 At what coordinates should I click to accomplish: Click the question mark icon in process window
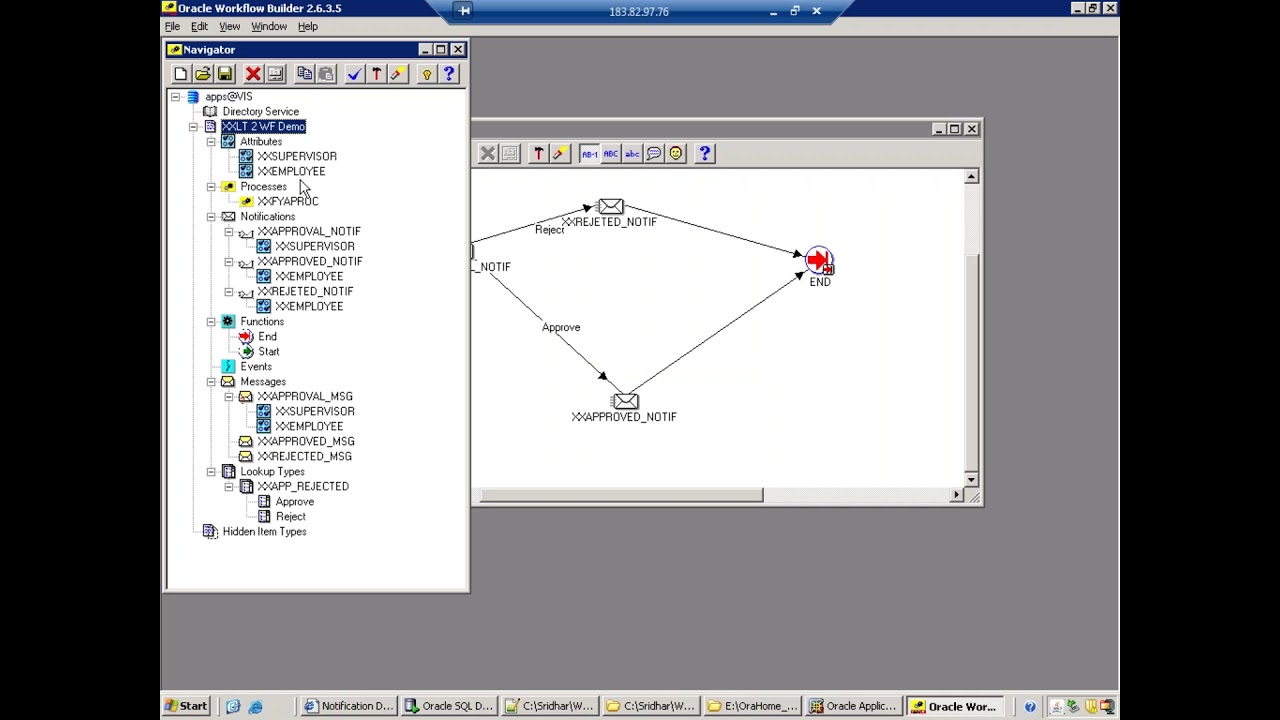[x=705, y=154]
